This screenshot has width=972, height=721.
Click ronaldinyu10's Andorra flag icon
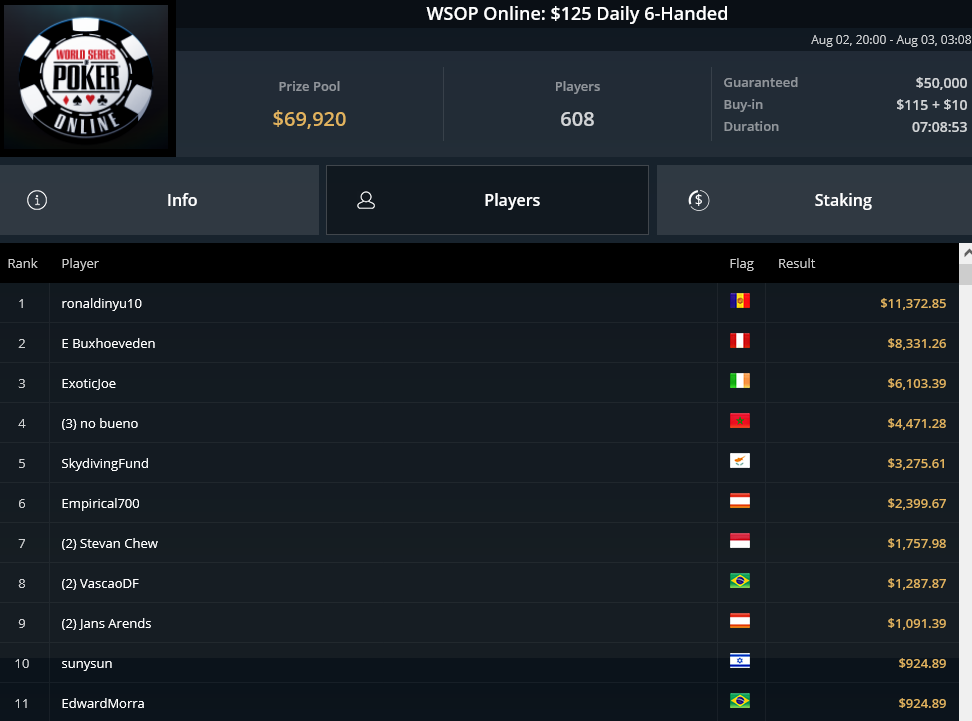pos(740,301)
